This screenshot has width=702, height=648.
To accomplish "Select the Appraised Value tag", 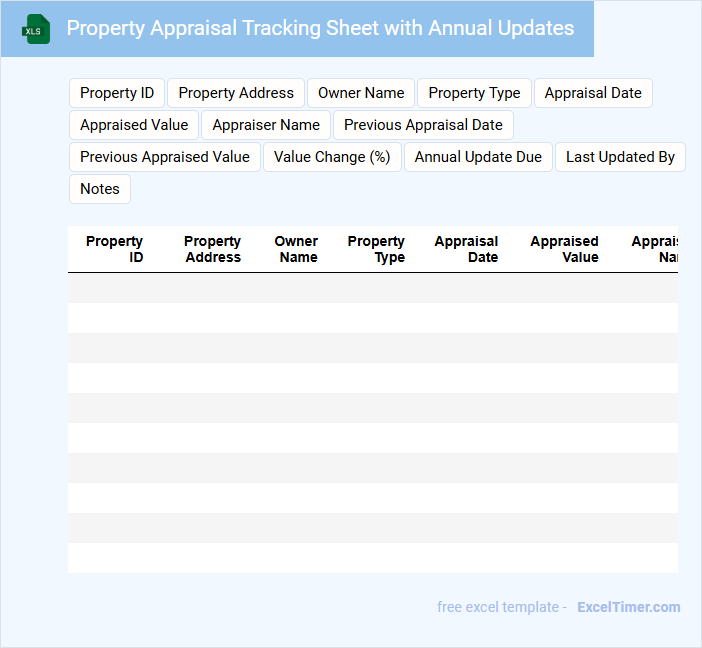I will [134, 125].
